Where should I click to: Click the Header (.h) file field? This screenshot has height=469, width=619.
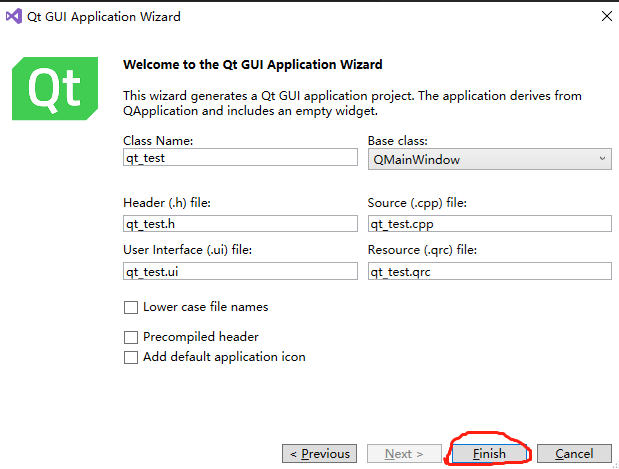click(240, 223)
